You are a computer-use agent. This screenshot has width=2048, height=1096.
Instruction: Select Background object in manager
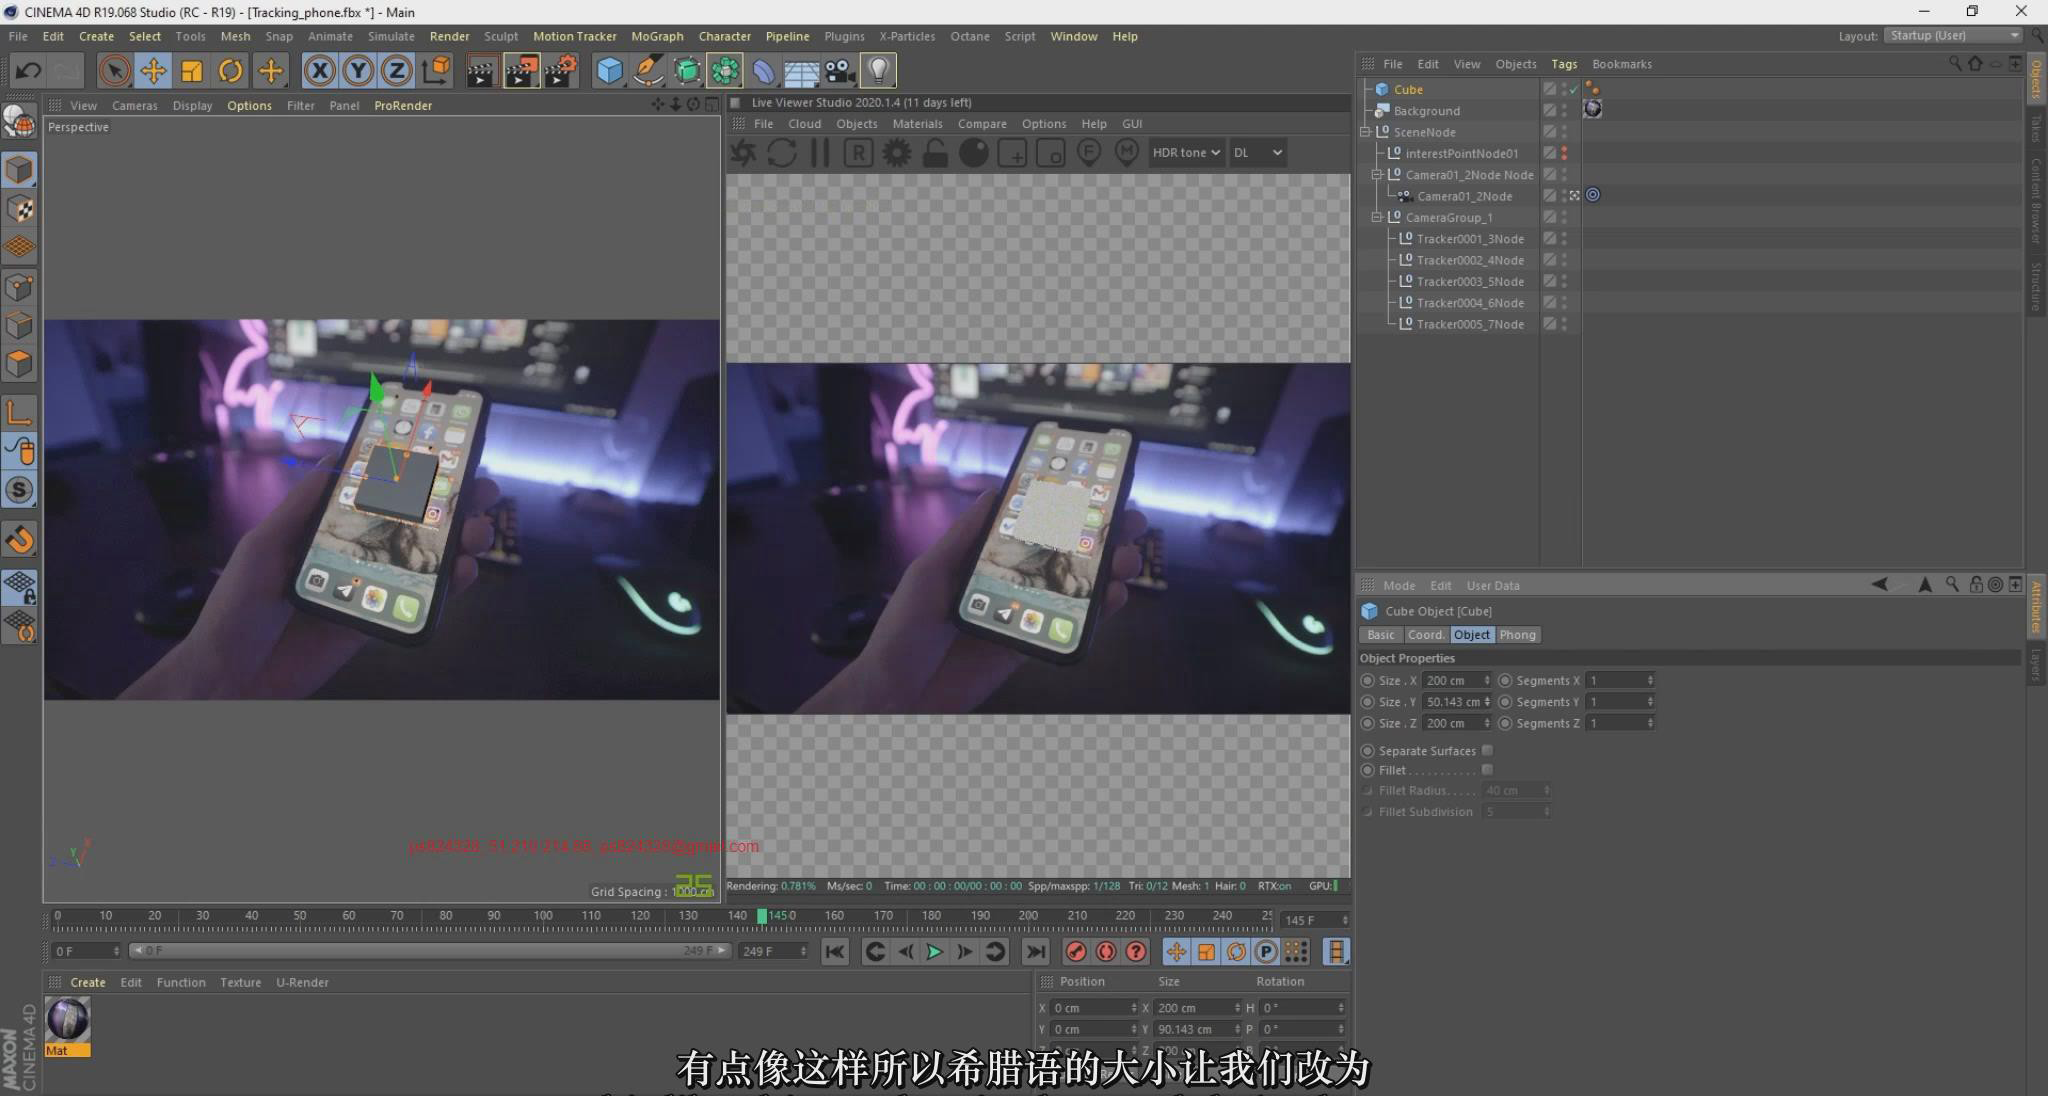coord(1426,111)
